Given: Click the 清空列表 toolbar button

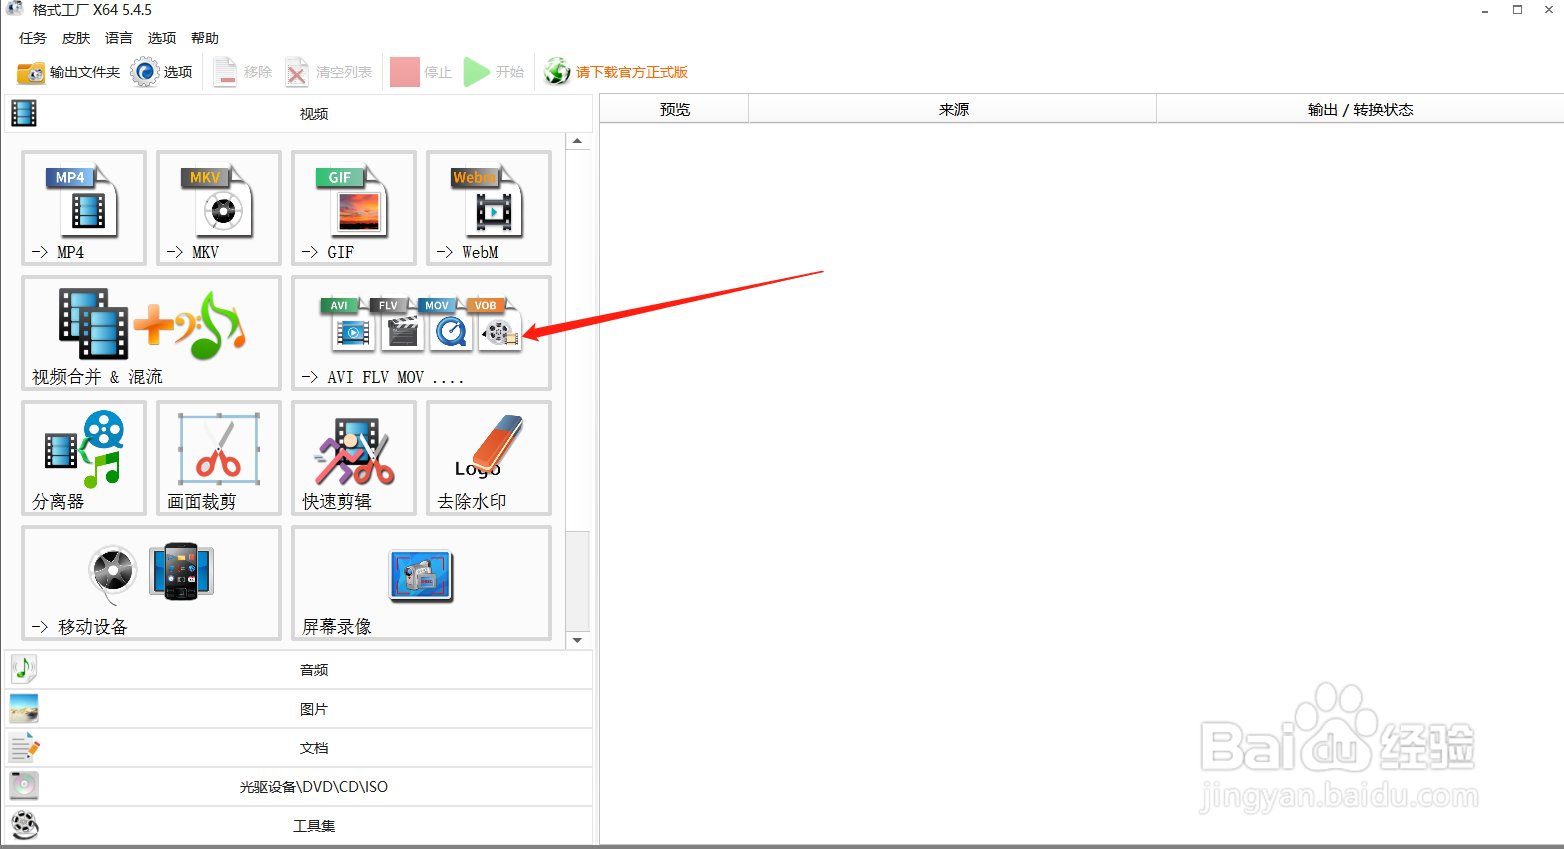Looking at the screenshot, I should (x=329, y=72).
